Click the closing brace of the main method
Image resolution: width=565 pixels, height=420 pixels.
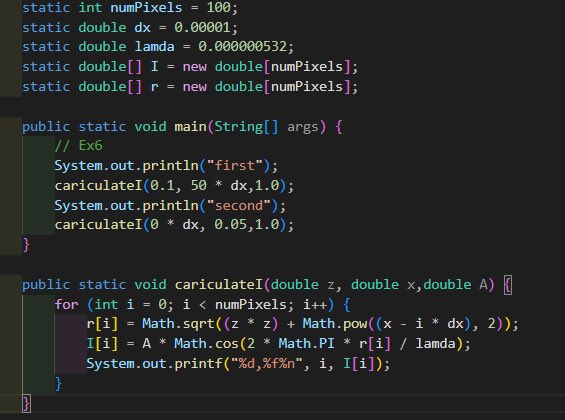(x=26, y=245)
